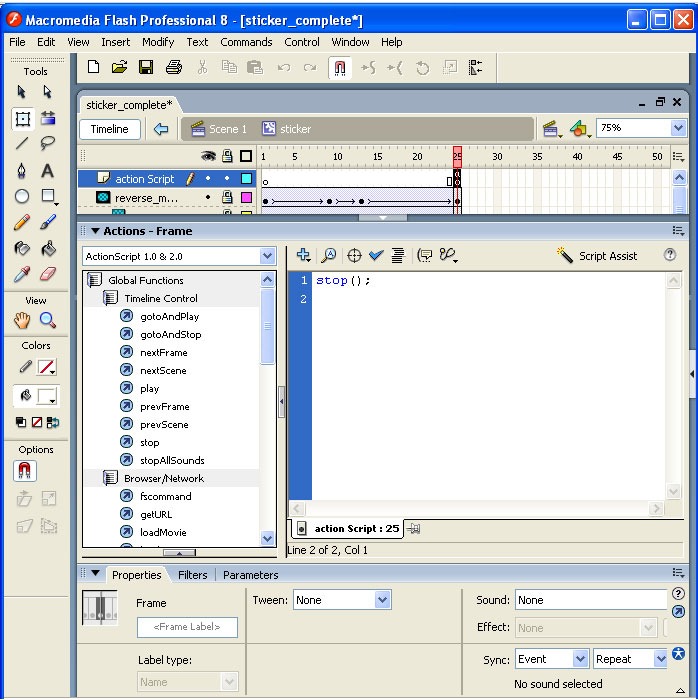Click the New document toolbar icon
Viewport: 698px width, 700px height.
tap(93, 67)
